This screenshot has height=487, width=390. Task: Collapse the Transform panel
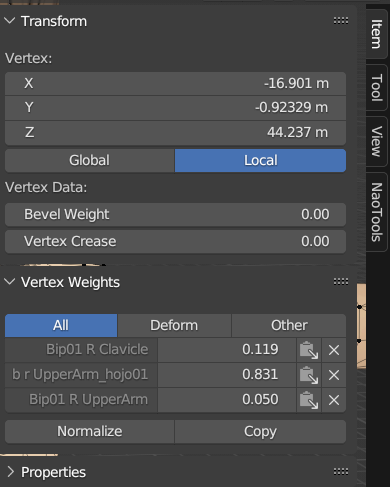tap(10, 21)
